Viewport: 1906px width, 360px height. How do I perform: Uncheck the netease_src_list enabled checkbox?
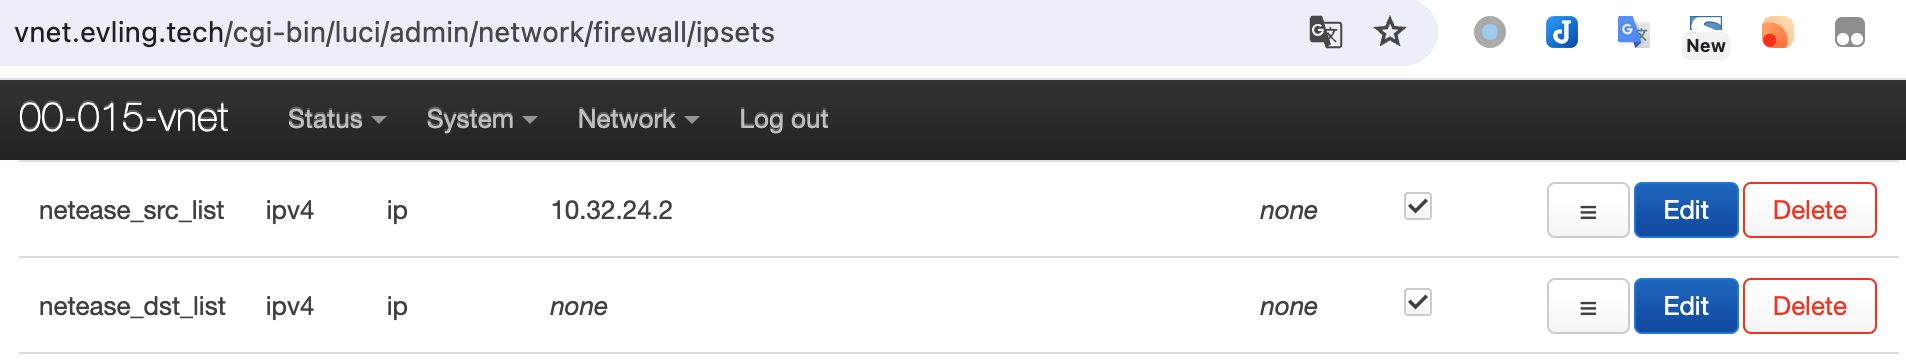pyautogui.click(x=1418, y=206)
